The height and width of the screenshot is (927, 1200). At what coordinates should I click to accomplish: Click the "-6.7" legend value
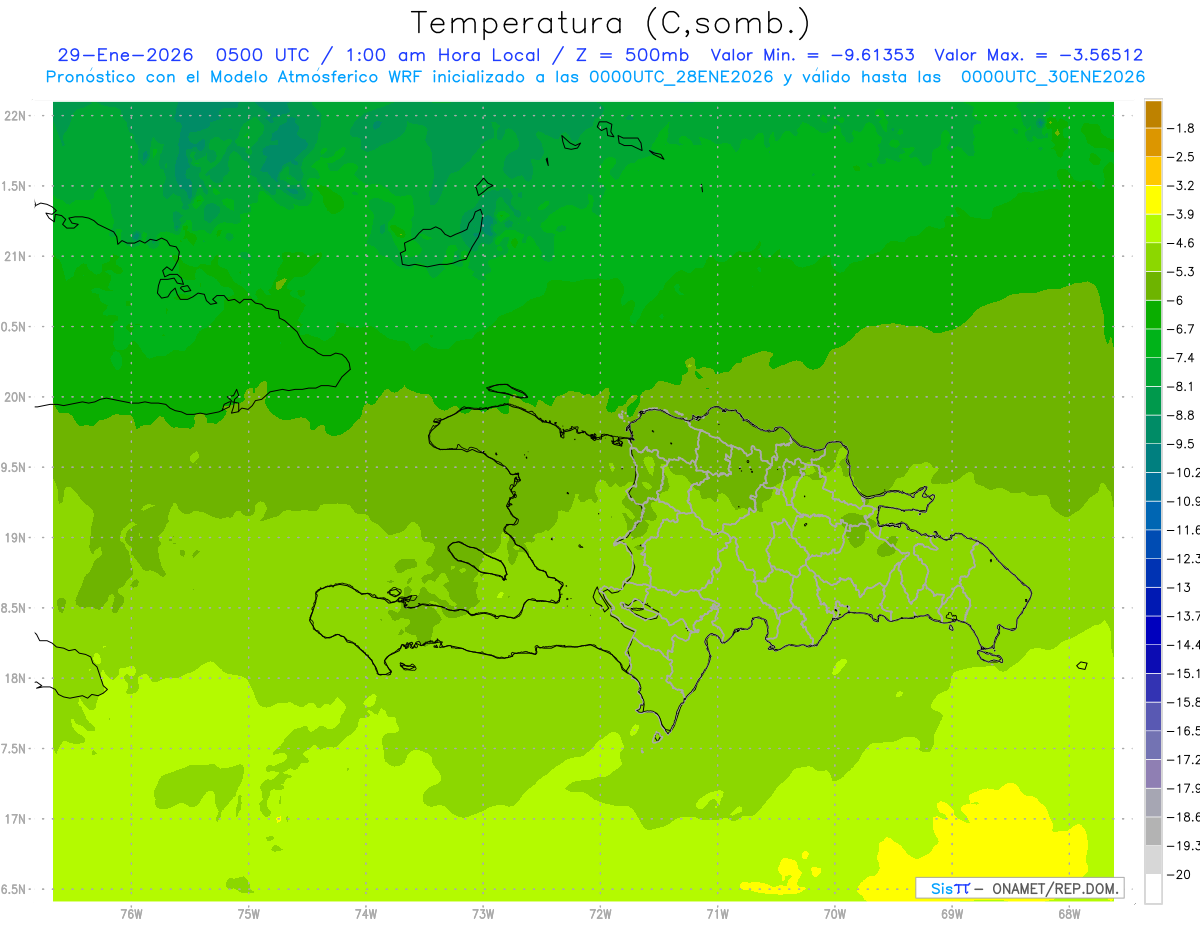(x=1181, y=329)
